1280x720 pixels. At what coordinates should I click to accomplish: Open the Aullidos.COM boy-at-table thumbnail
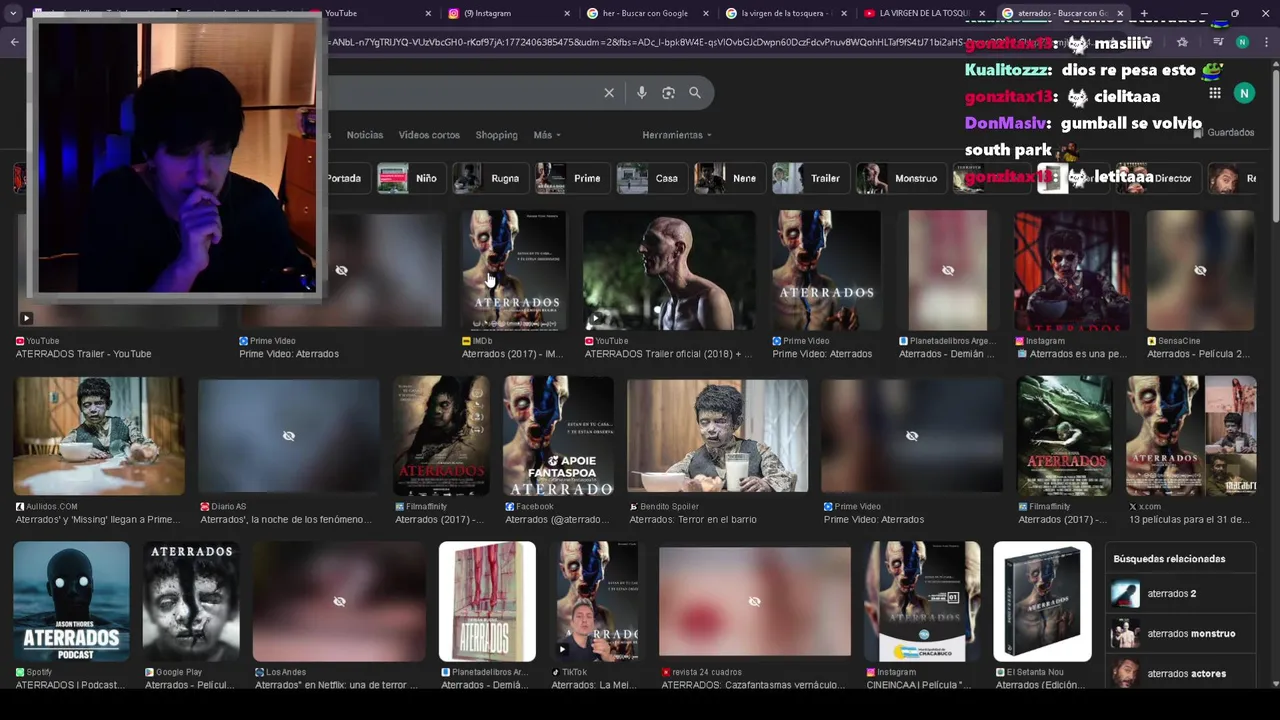coord(99,436)
